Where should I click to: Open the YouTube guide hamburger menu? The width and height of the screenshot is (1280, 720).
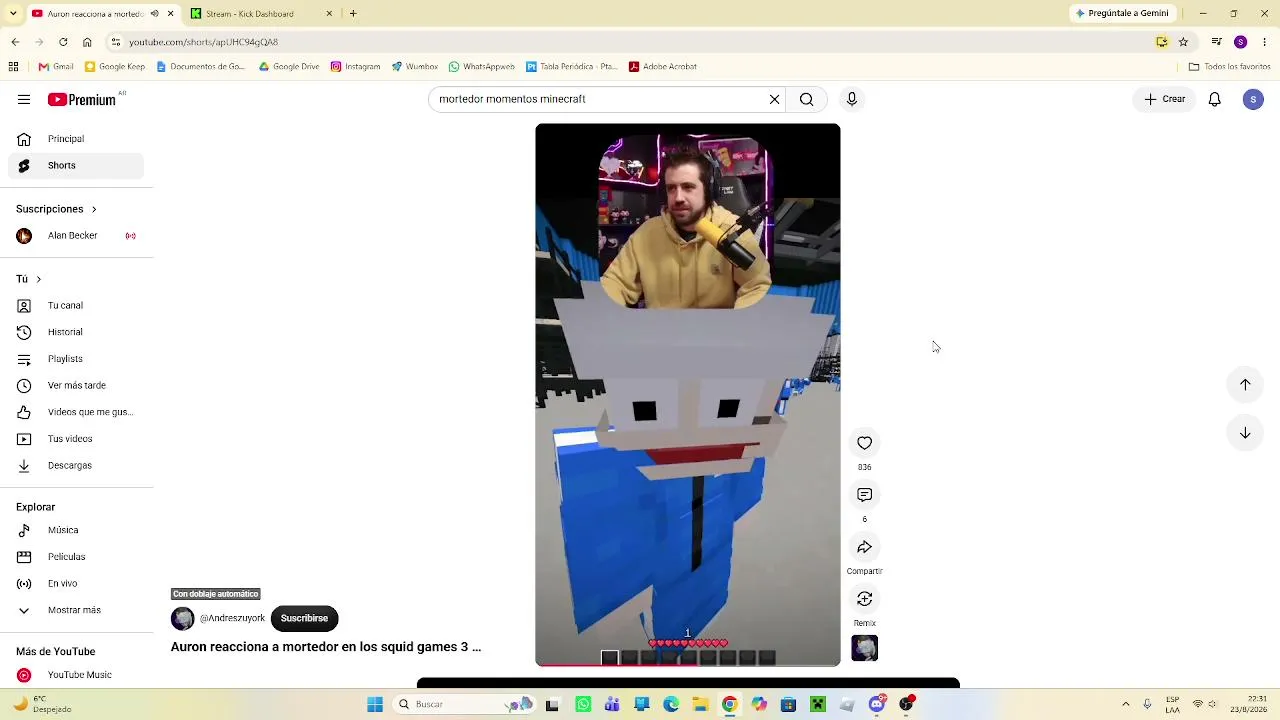coord(24,99)
